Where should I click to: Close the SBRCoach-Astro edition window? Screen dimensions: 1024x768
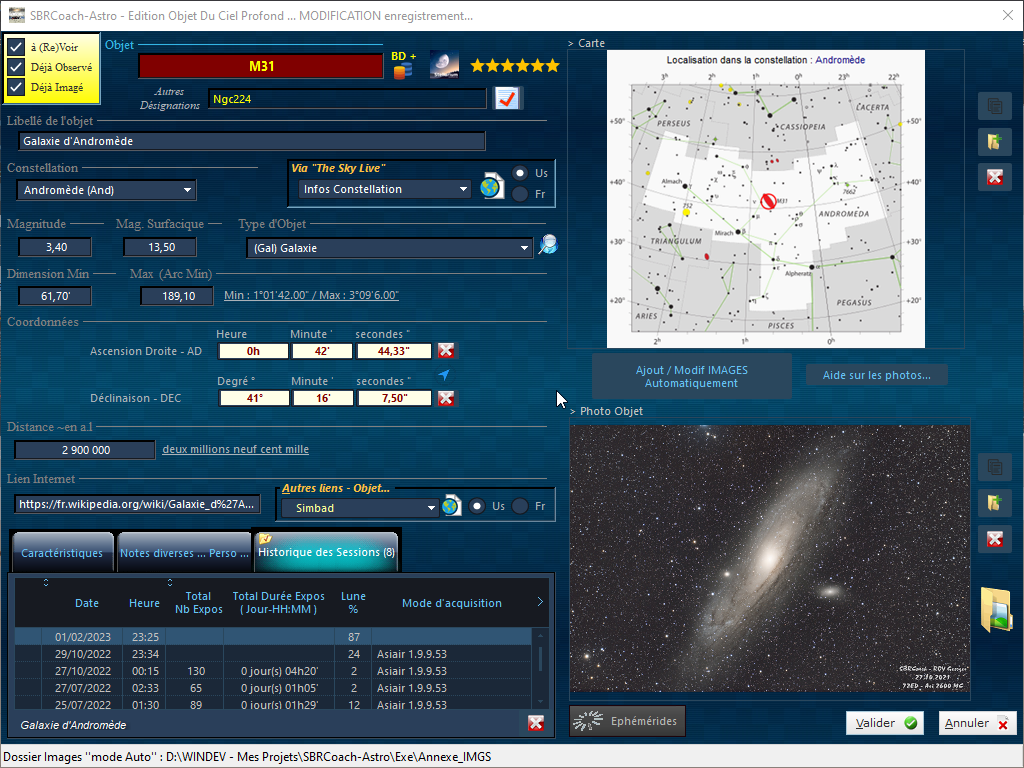tap(1008, 15)
